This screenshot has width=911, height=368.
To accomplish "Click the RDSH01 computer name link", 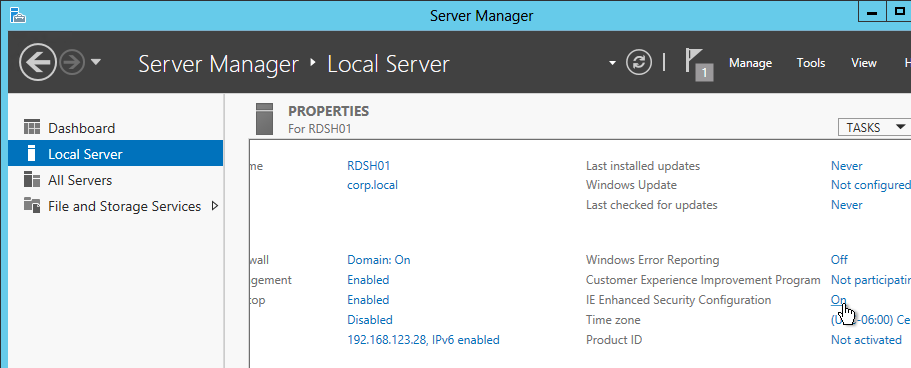I will [x=368, y=166].
